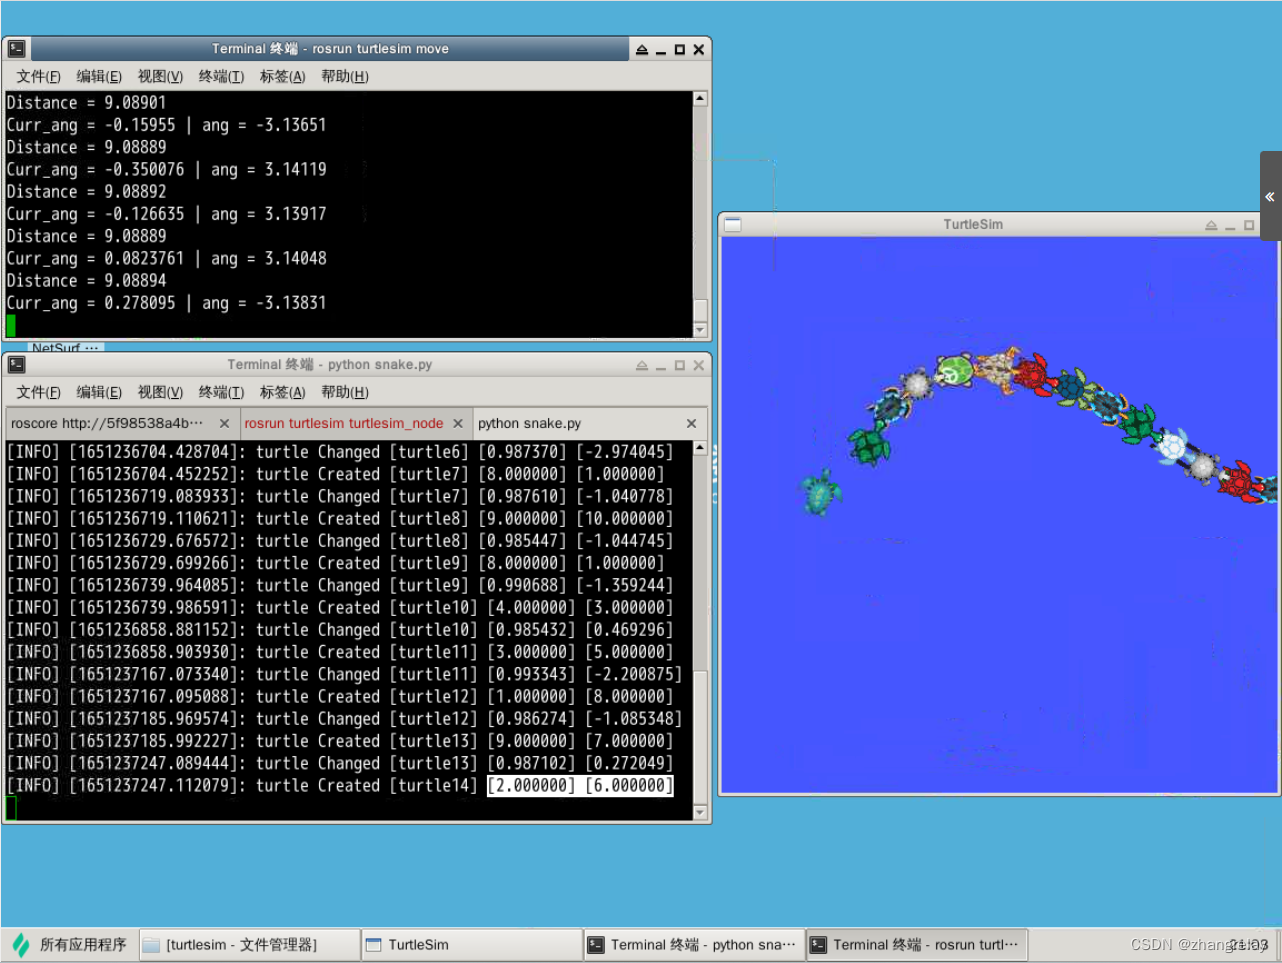Open 文件(F) menu in python snake.py terminal
This screenshot has height=963, width=1282.
click(38, 392)
